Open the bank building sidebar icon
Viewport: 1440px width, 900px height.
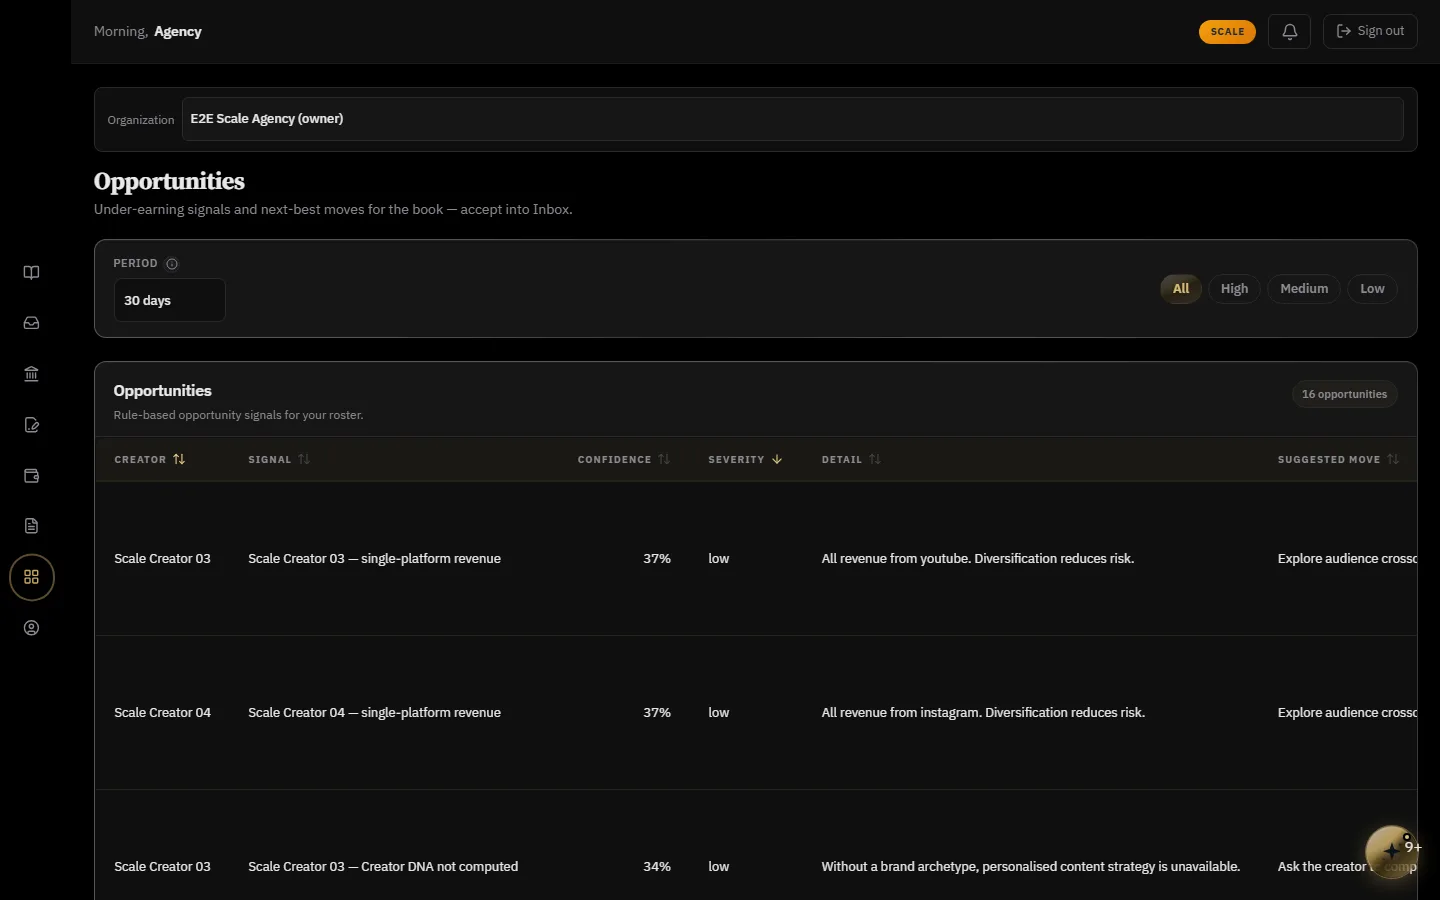[31, 374]
